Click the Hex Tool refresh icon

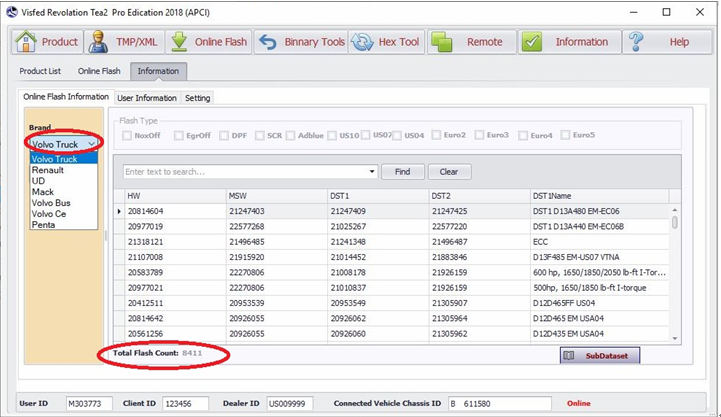point(362,42)
